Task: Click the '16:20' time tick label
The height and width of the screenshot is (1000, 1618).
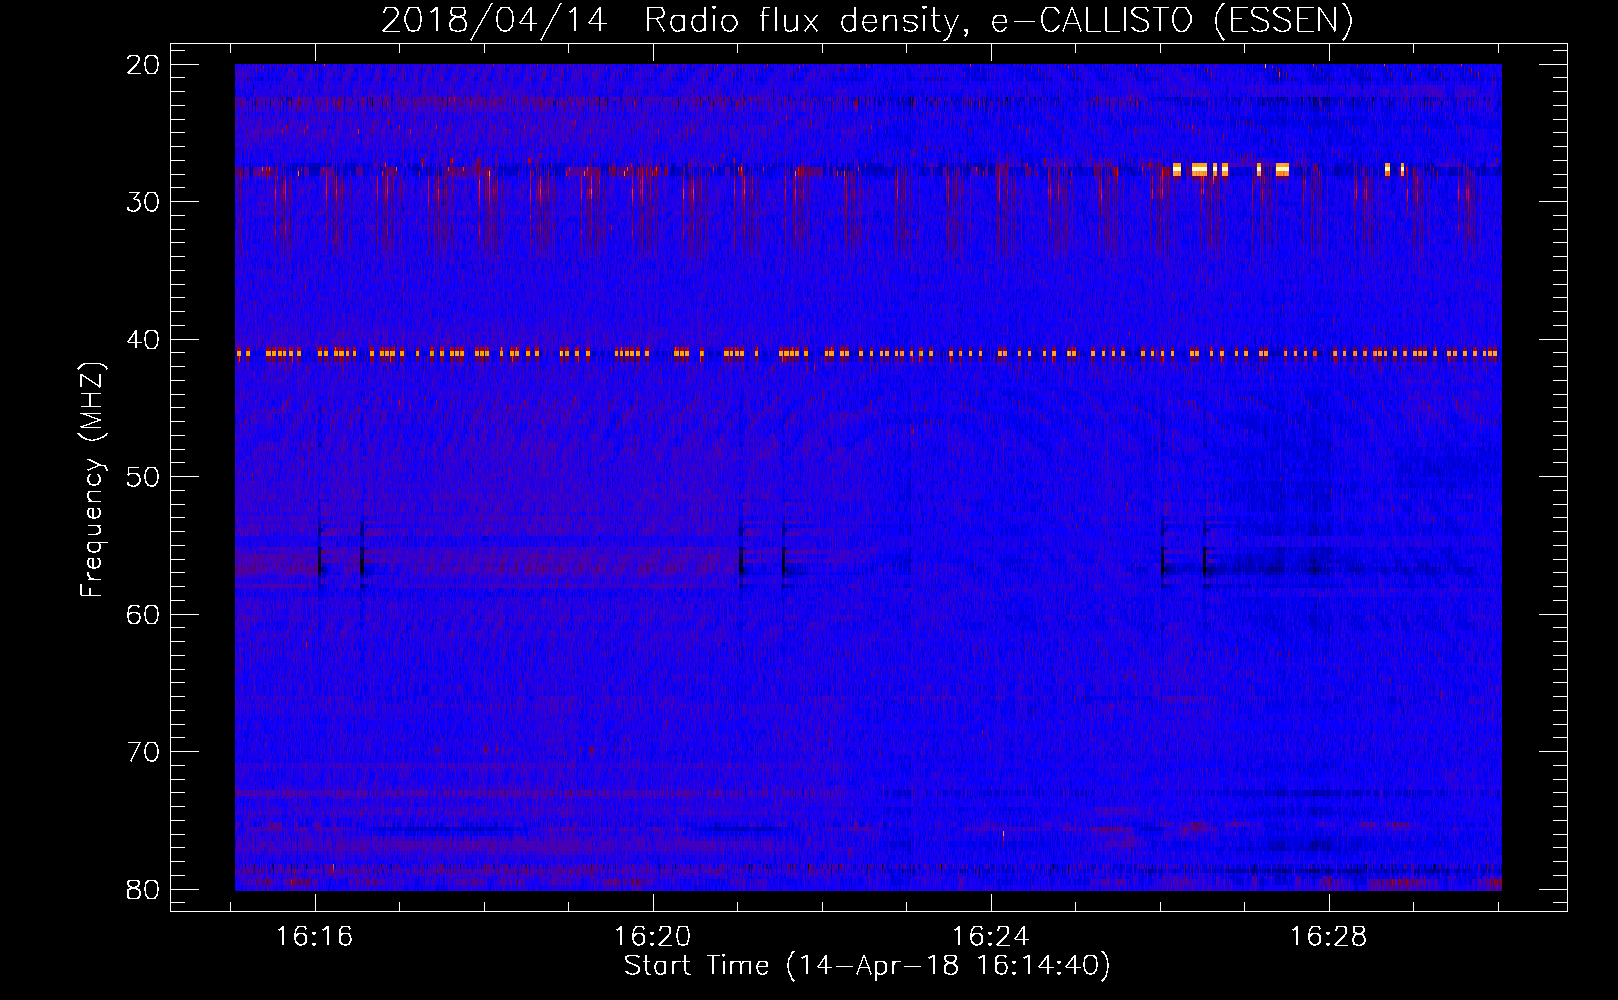Action: pos(652,937)
